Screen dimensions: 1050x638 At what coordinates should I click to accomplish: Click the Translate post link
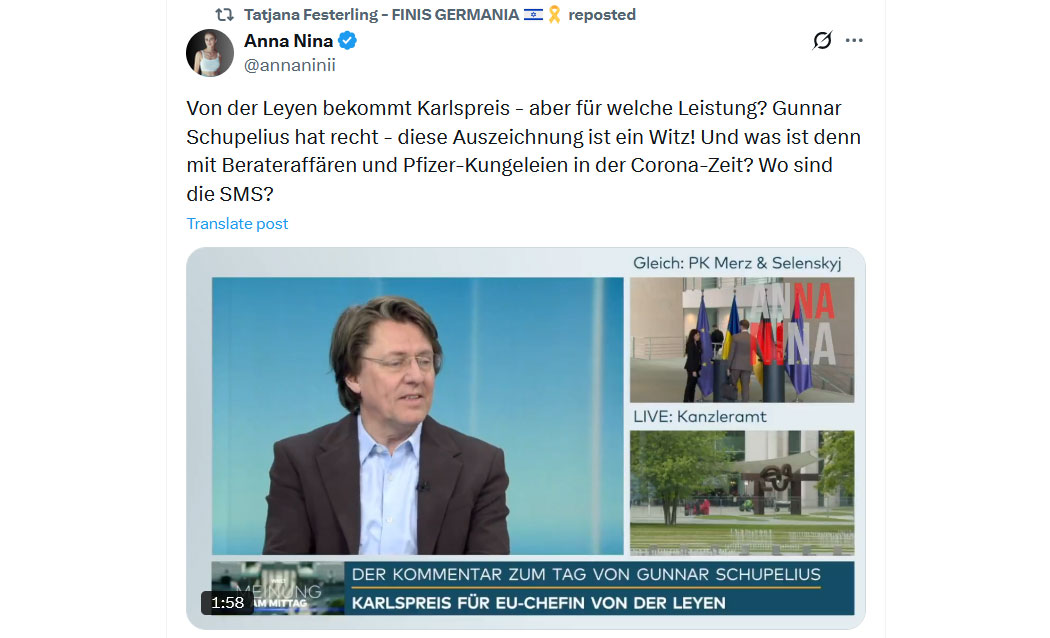click(237, 224)
